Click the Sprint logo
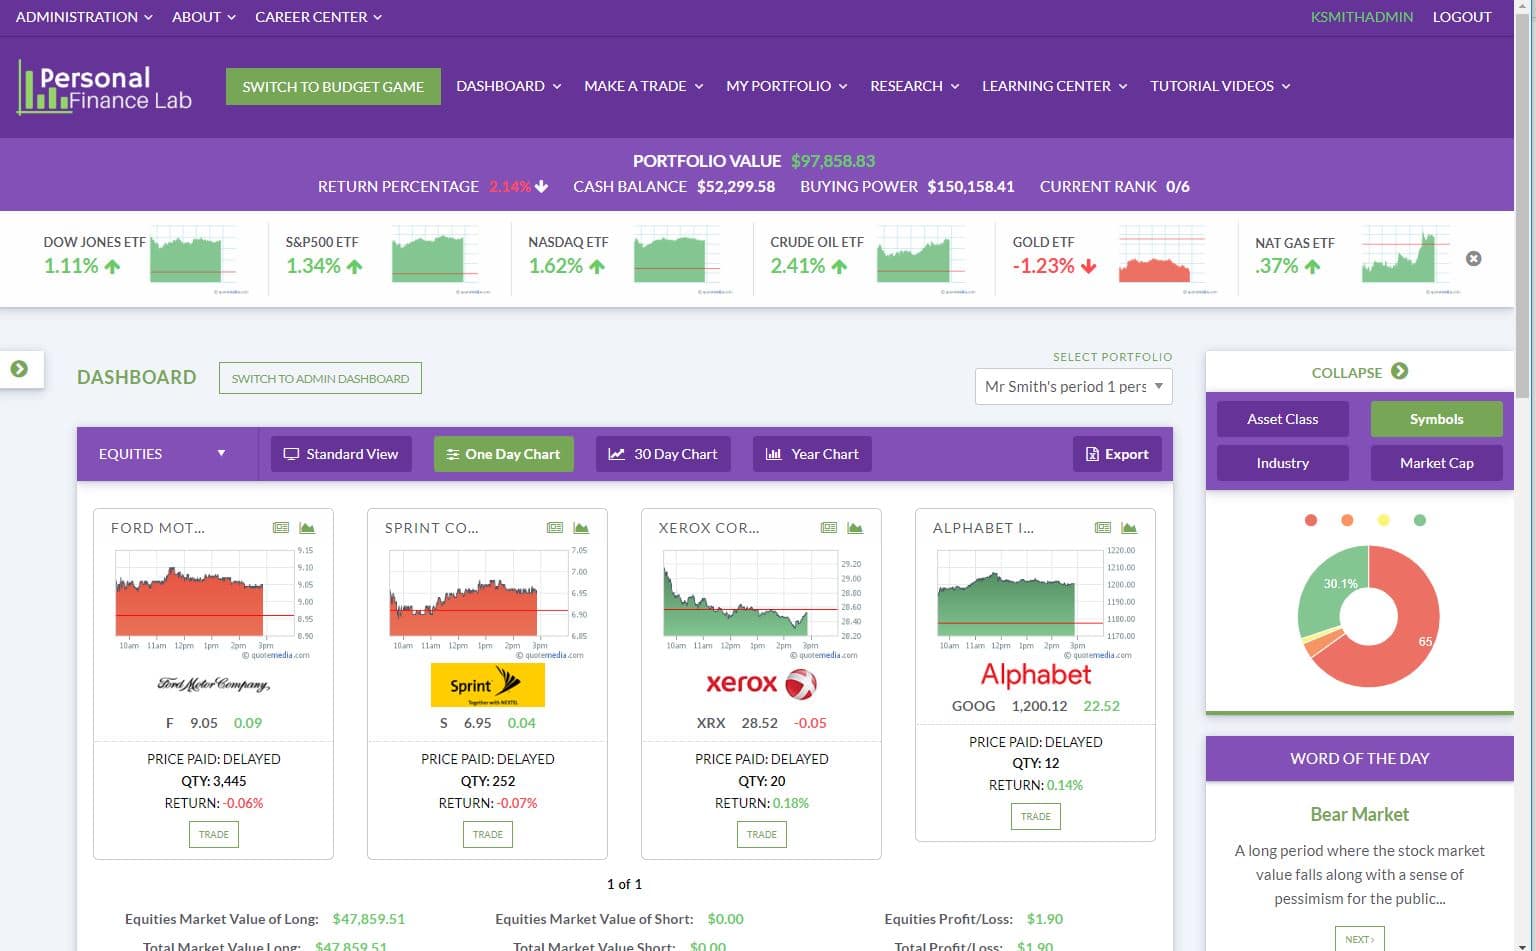The width and height of the screenshot is (1536, 951). coord(488,685)
